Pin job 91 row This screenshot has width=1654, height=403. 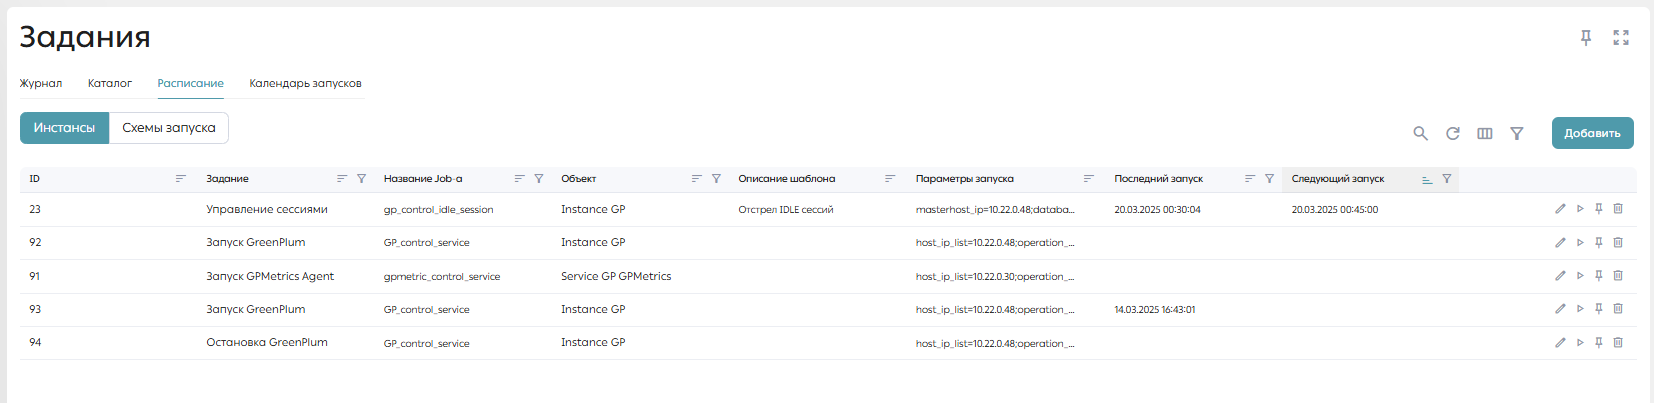point(1599,275)
